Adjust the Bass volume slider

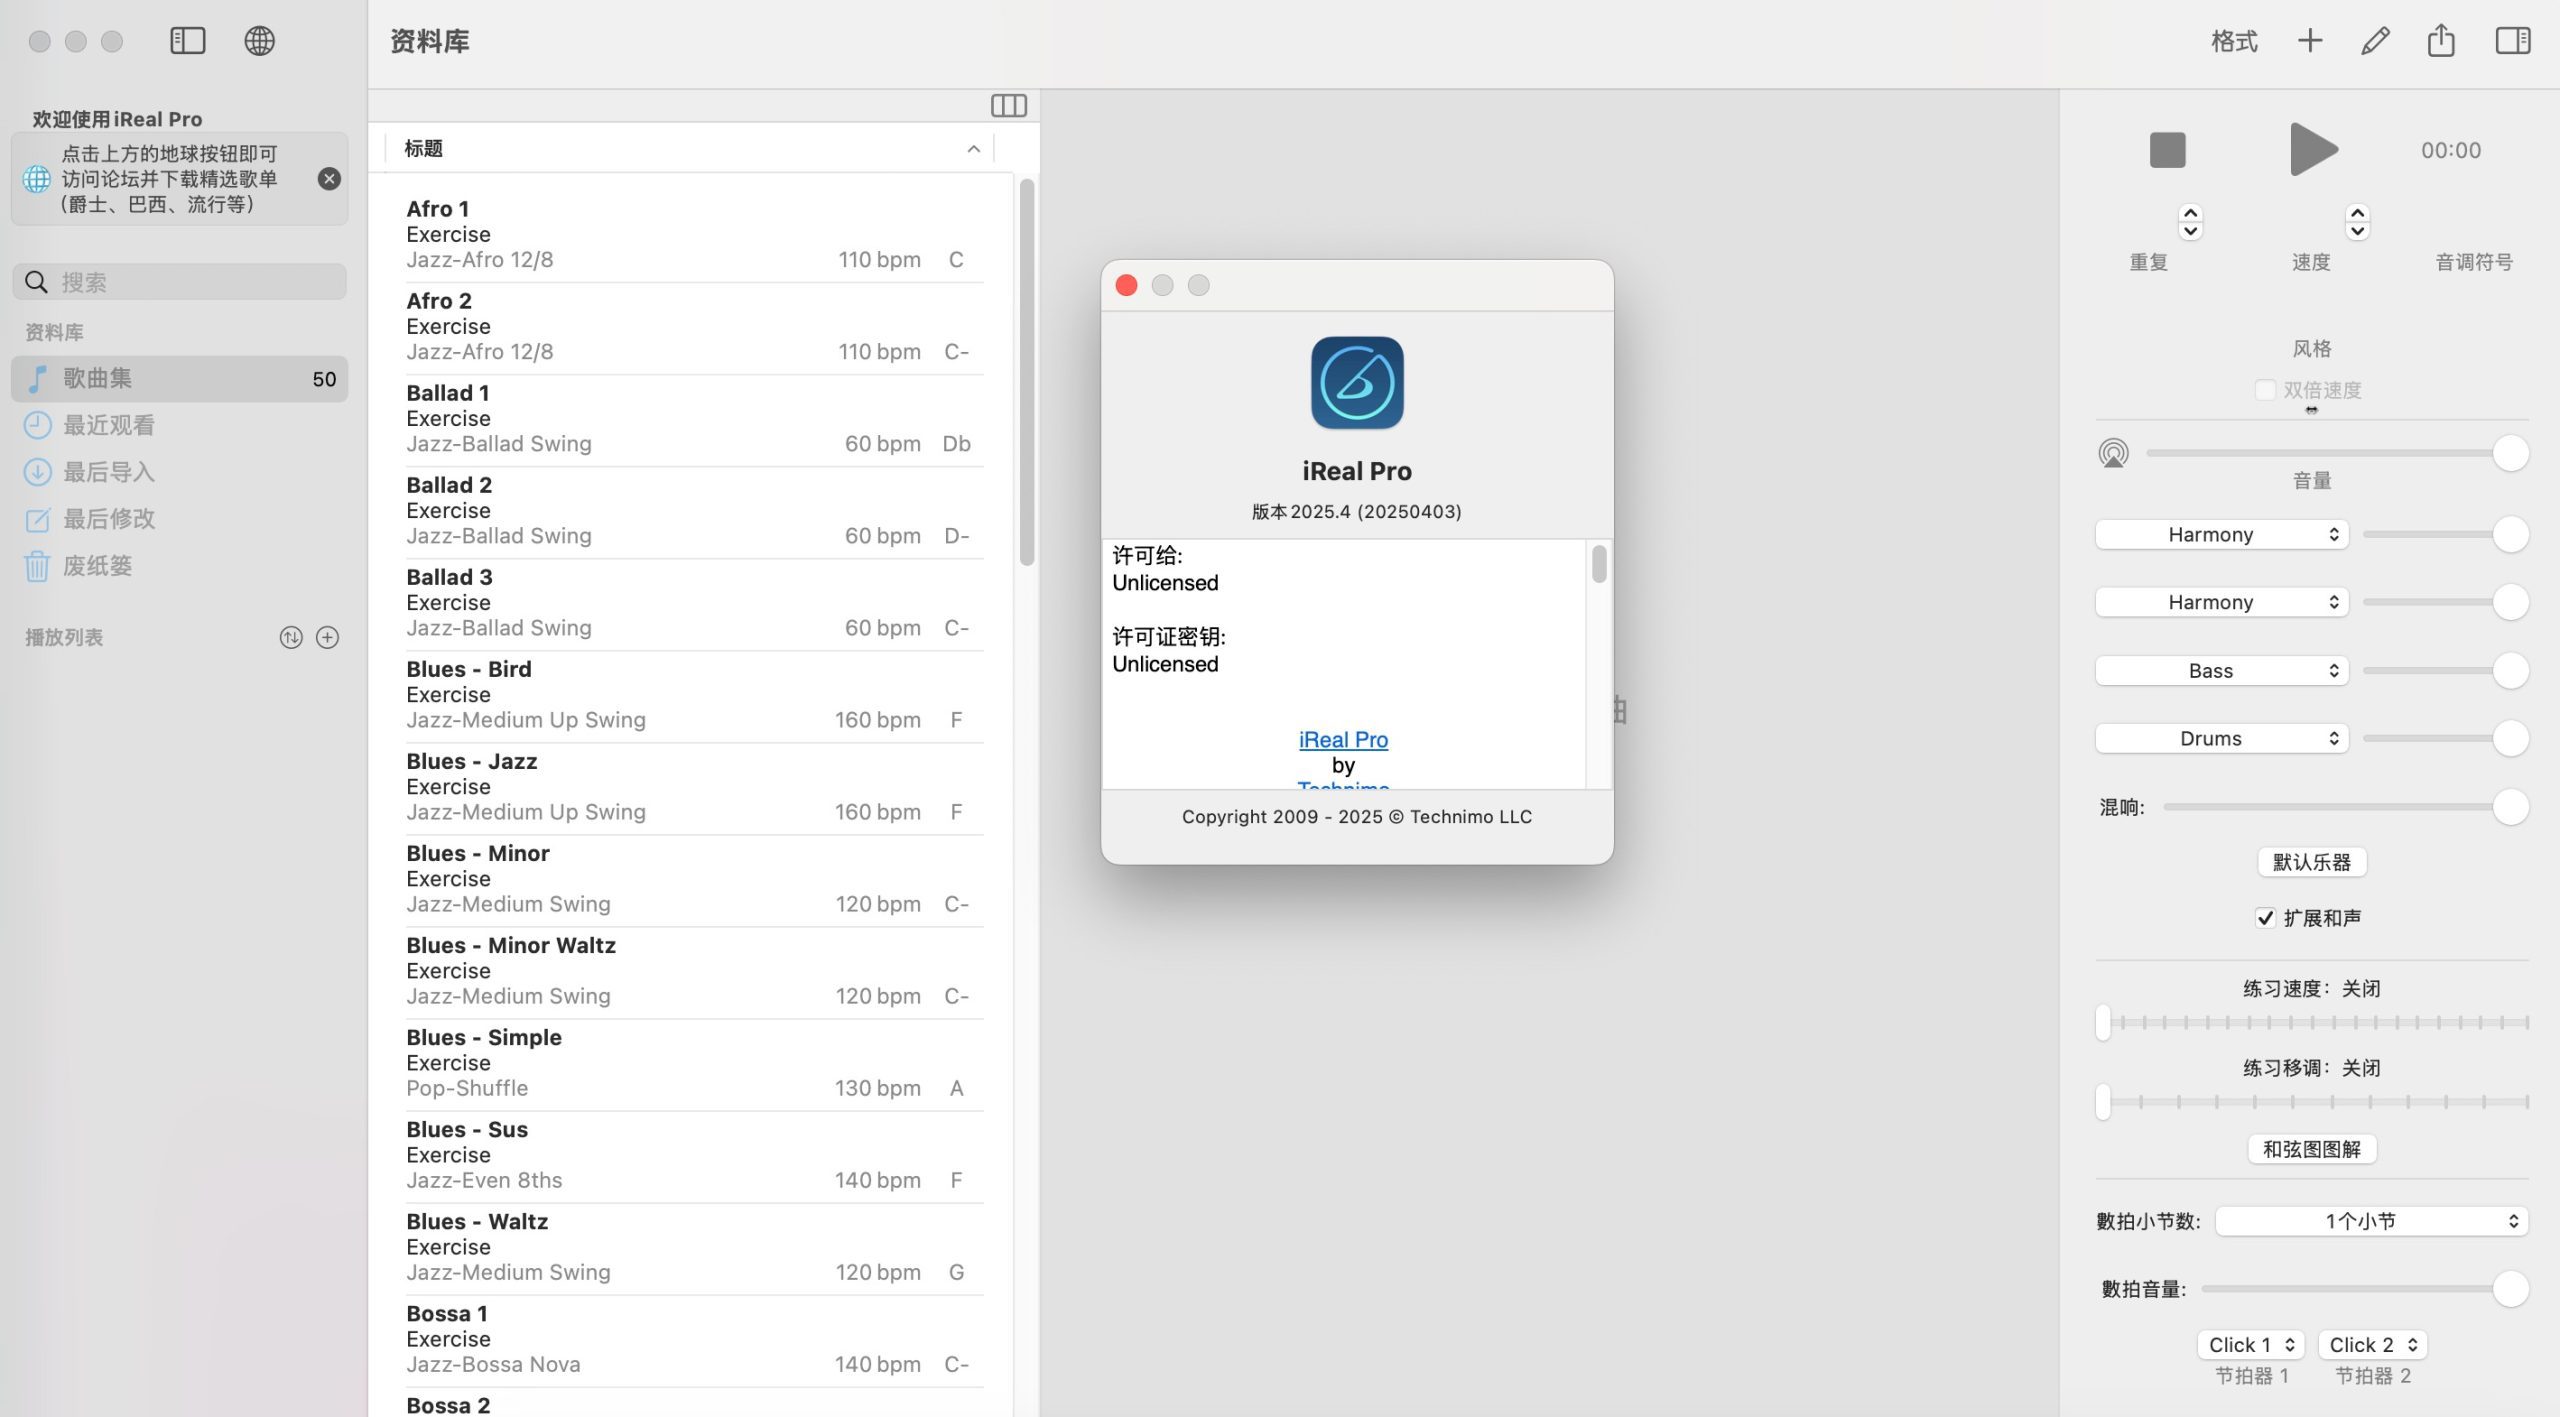click(2446, 671)
